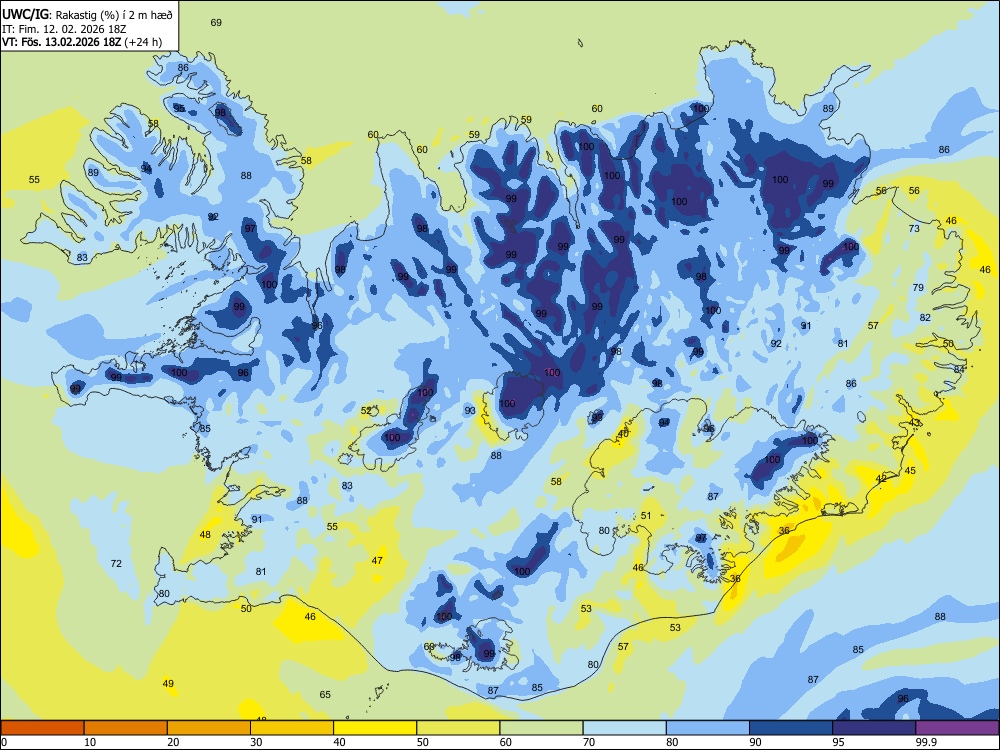Click the legend tick label '70' under the color bar

589,742
